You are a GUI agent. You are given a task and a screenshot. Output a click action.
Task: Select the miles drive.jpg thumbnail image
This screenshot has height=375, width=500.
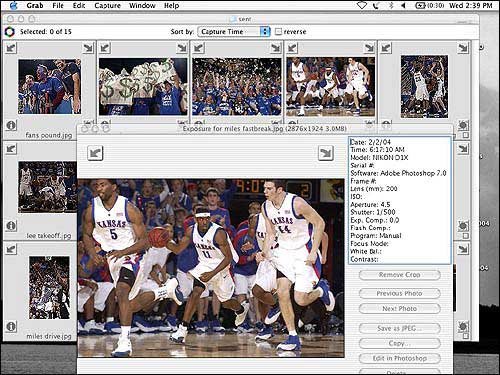pyautogui.click(x=49, y=288)
